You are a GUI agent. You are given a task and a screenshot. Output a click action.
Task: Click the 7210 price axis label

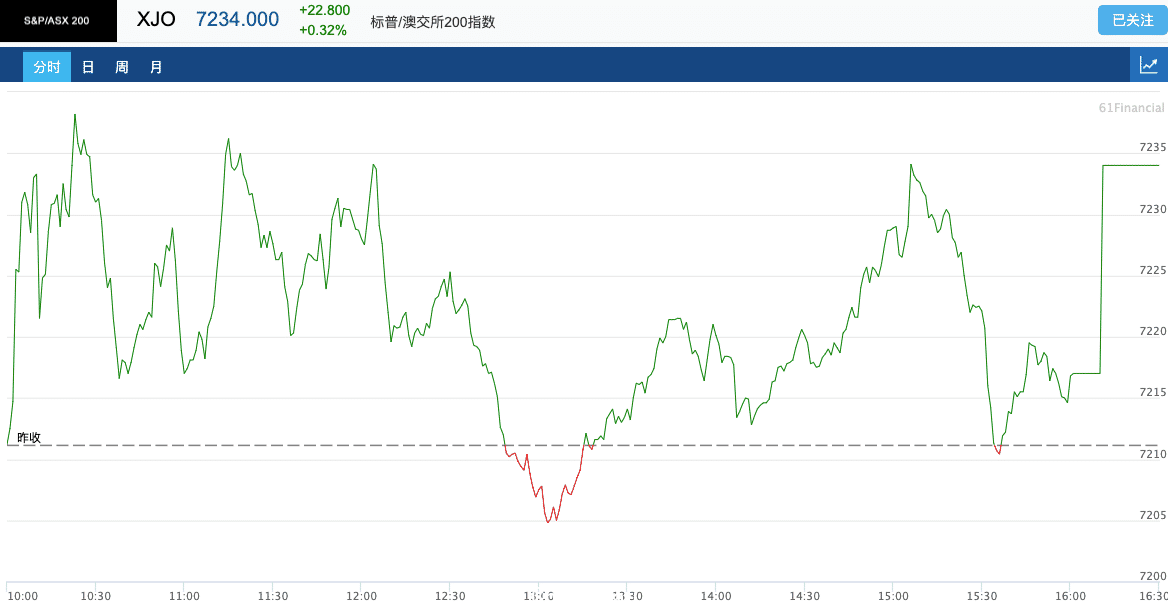(x=1152, y=454)
